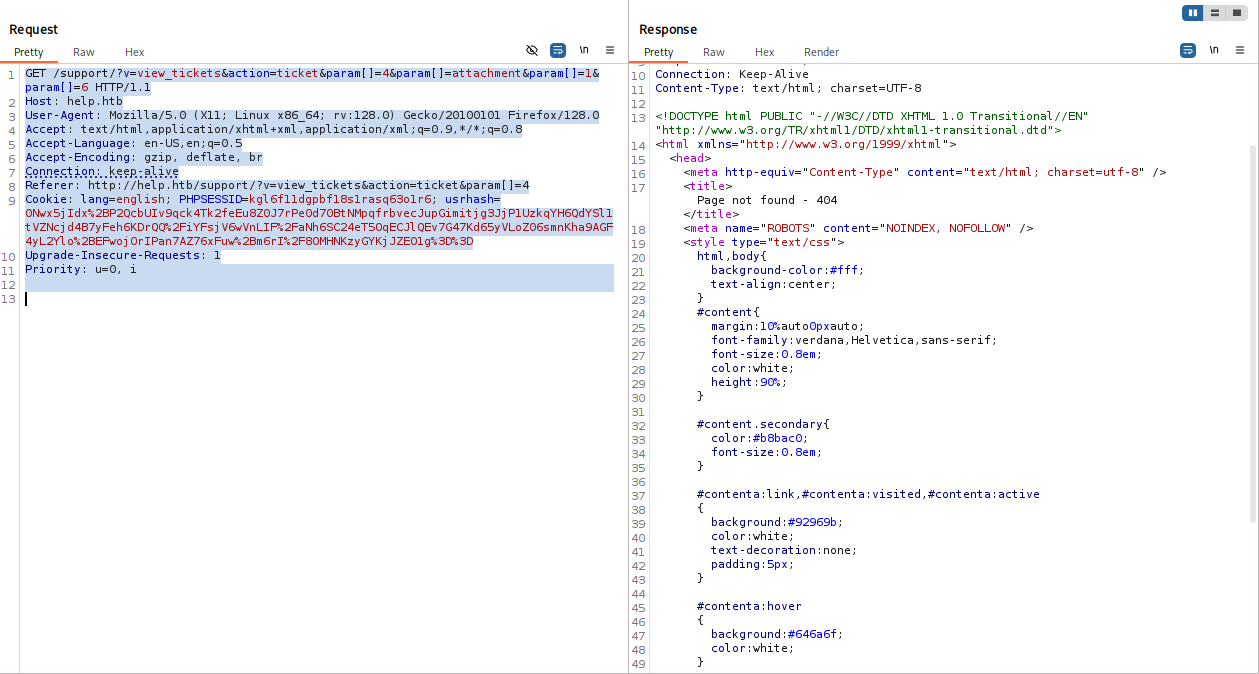Viewport: 1259px width, 674px height.
Task: Open the Response panel hamburger options menu
Action: (1240, 50)
